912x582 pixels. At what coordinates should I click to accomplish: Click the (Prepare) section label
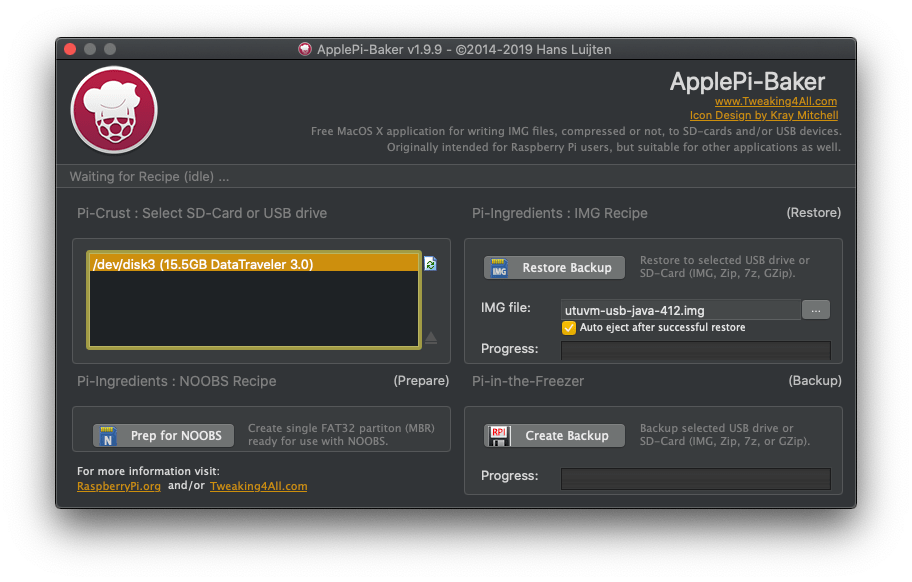tap(421, 381)
